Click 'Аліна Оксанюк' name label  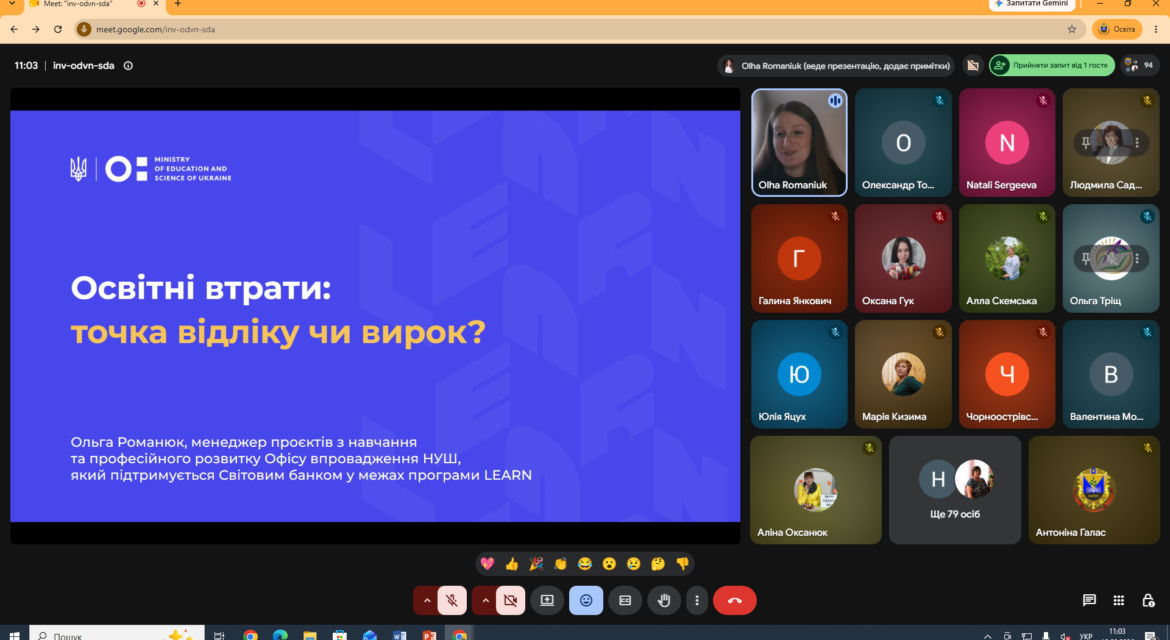click(x=792, y=533)
